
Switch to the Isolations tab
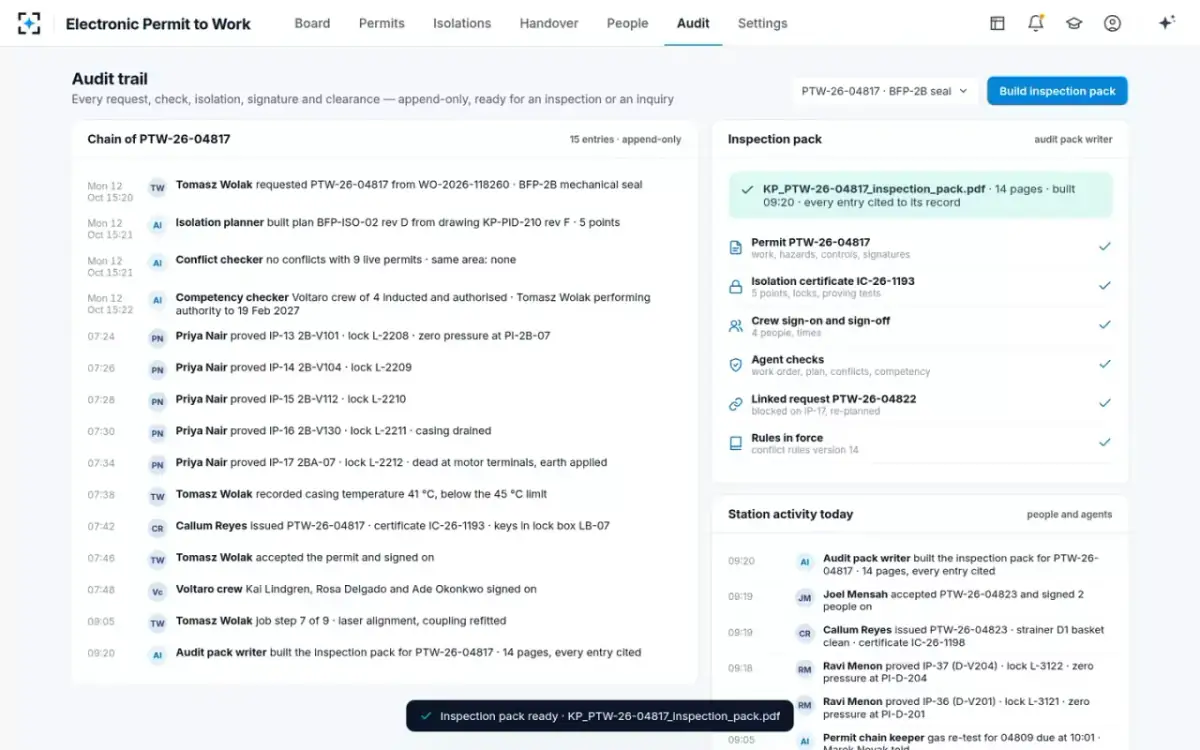462,23
